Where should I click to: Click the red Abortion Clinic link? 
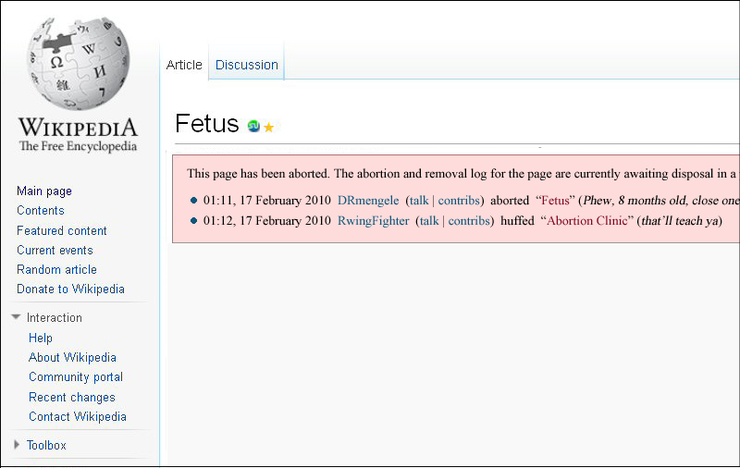click(x=587, y=221)
